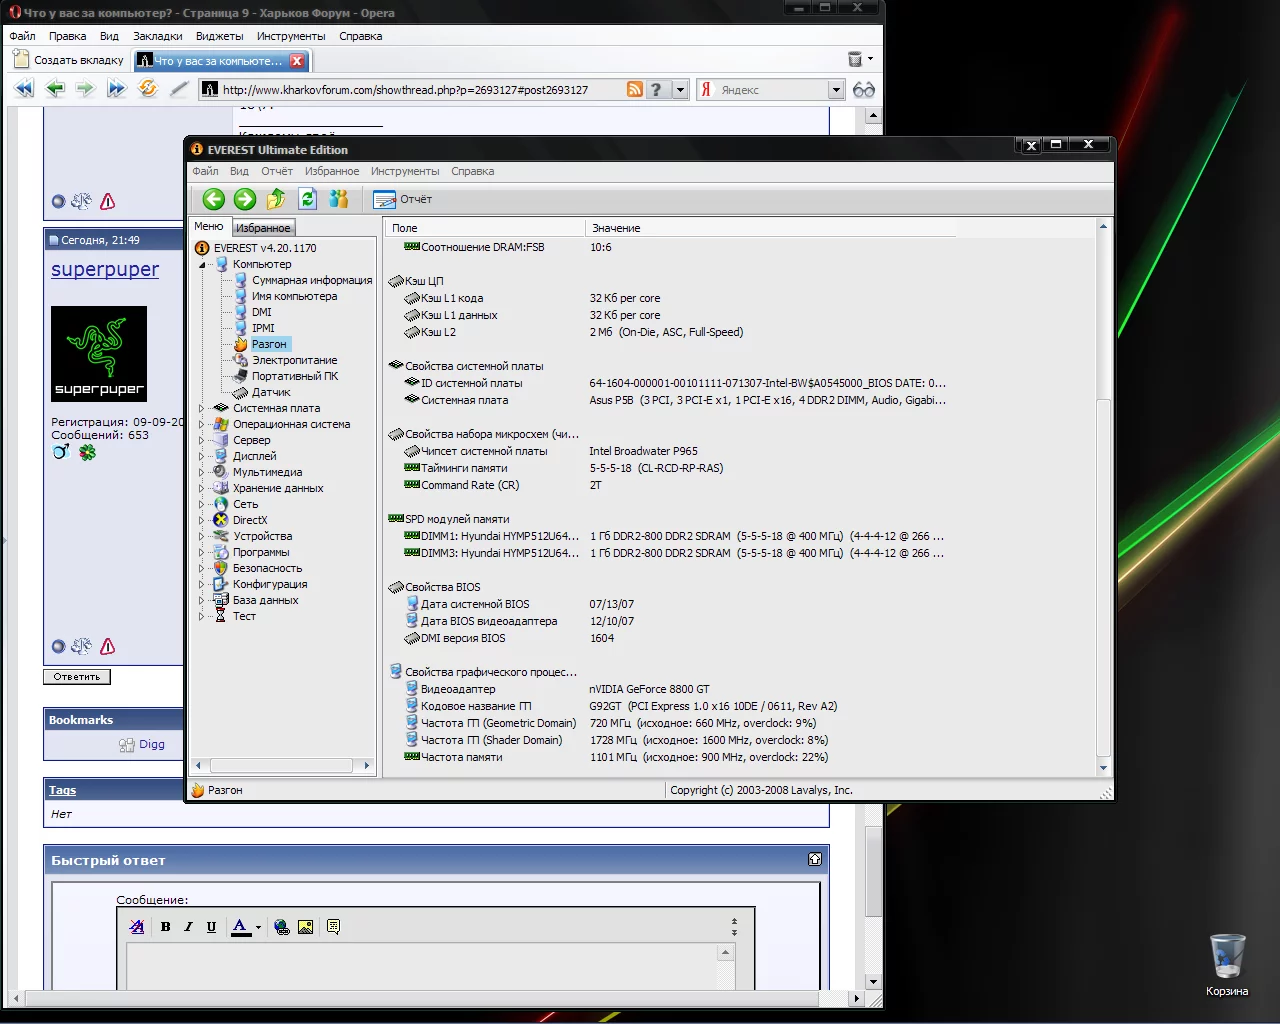Viewport: 1280px width, 1024px height.
Task: Toggle bold in quick reply editor
Action: (x=166, y=927)
